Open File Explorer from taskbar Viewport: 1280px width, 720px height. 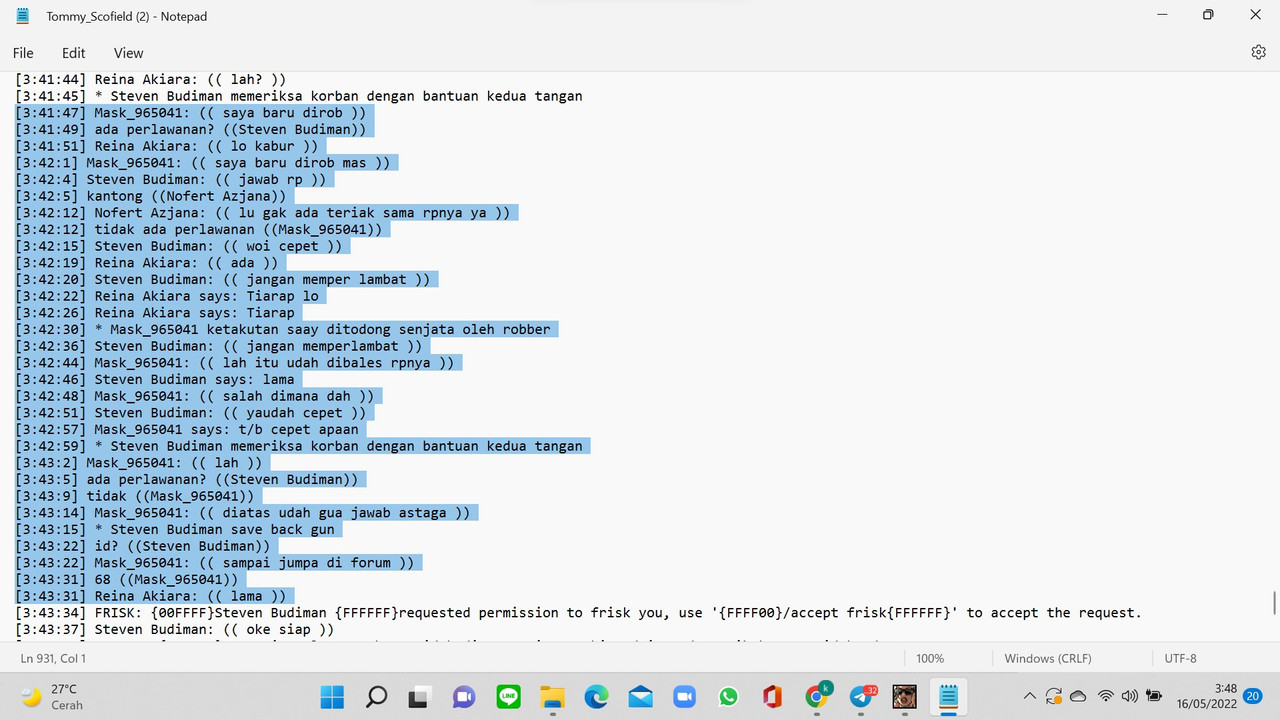552,696
